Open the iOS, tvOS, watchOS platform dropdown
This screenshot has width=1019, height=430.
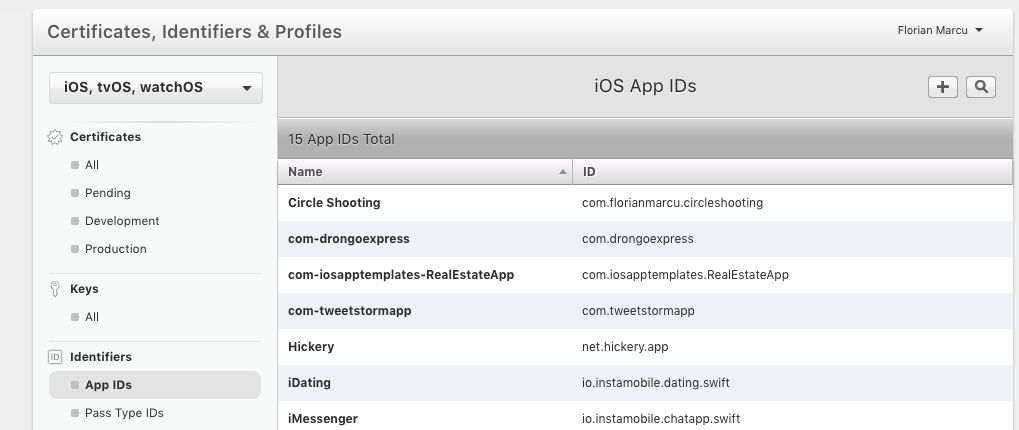pyautogui.click(x=155, y=88)
